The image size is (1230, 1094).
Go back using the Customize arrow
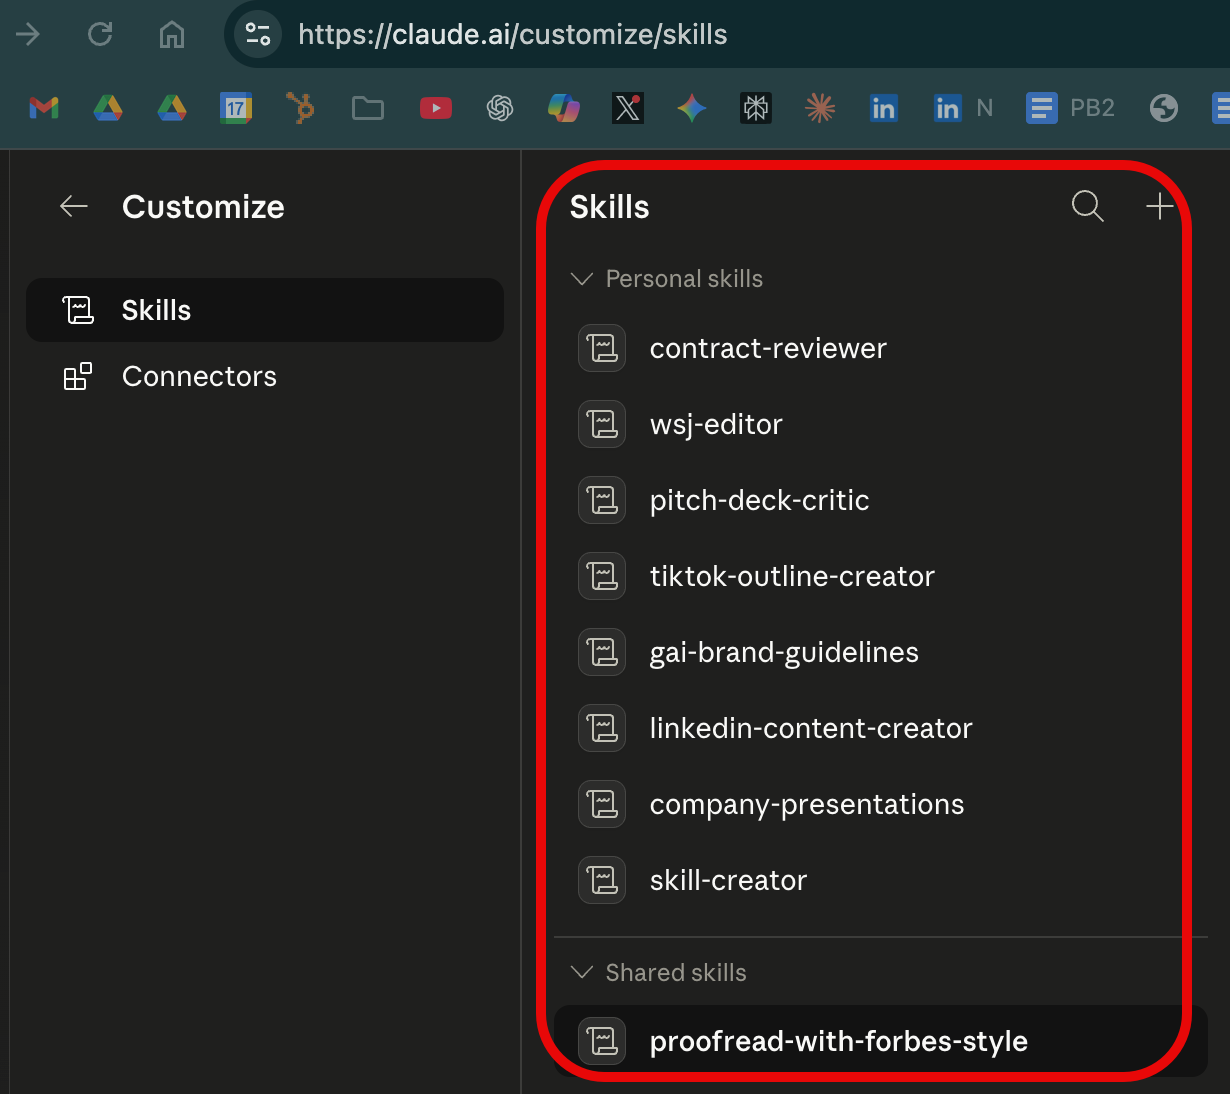(74, 207)
